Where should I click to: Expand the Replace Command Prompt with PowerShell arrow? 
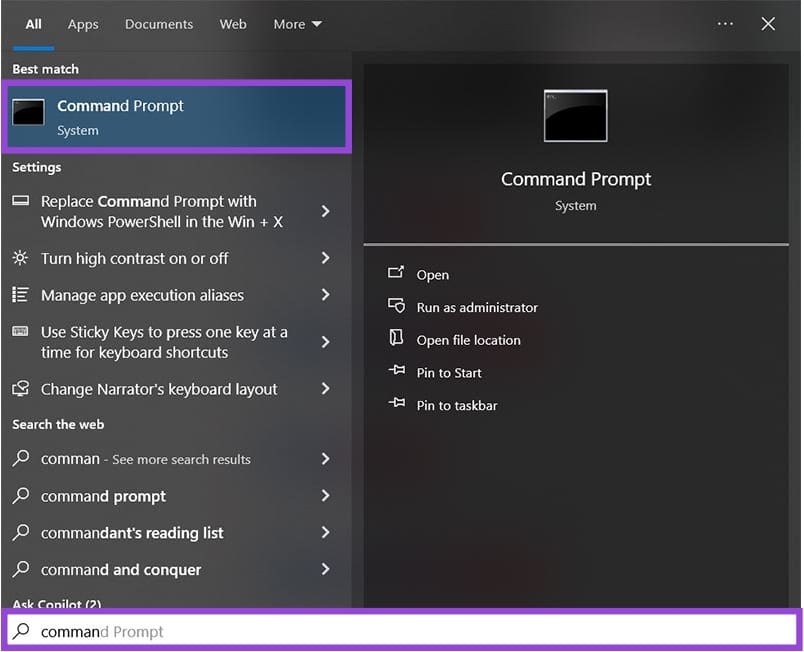325,211
